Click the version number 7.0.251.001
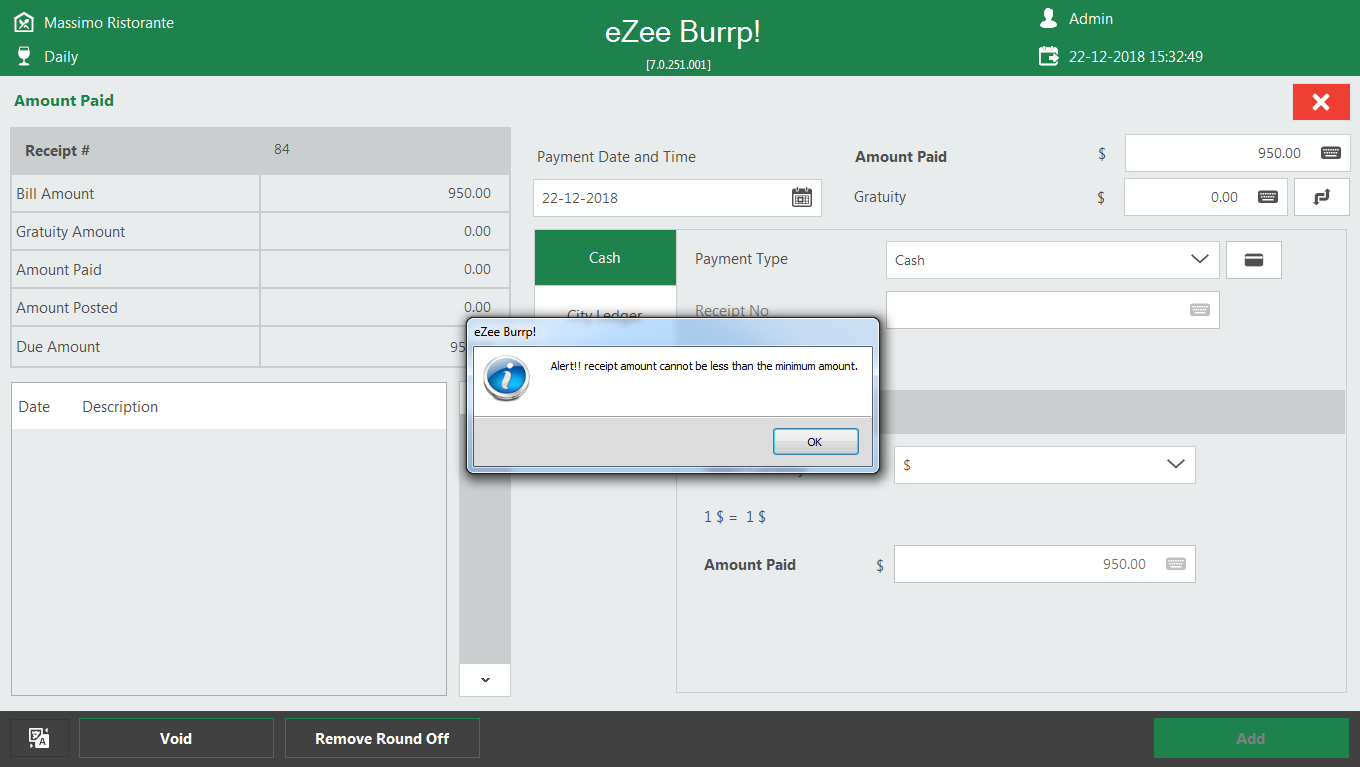The image size is (1360, 767). (678, 64)
